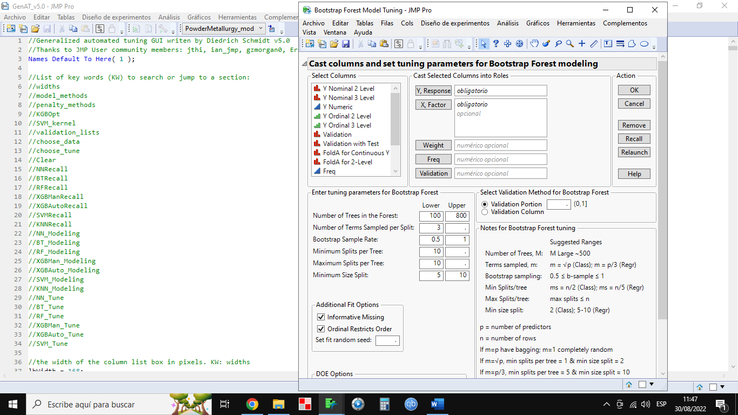Click the Help button
This screenshot has width=738, height=415.
(x=634, y=174)
